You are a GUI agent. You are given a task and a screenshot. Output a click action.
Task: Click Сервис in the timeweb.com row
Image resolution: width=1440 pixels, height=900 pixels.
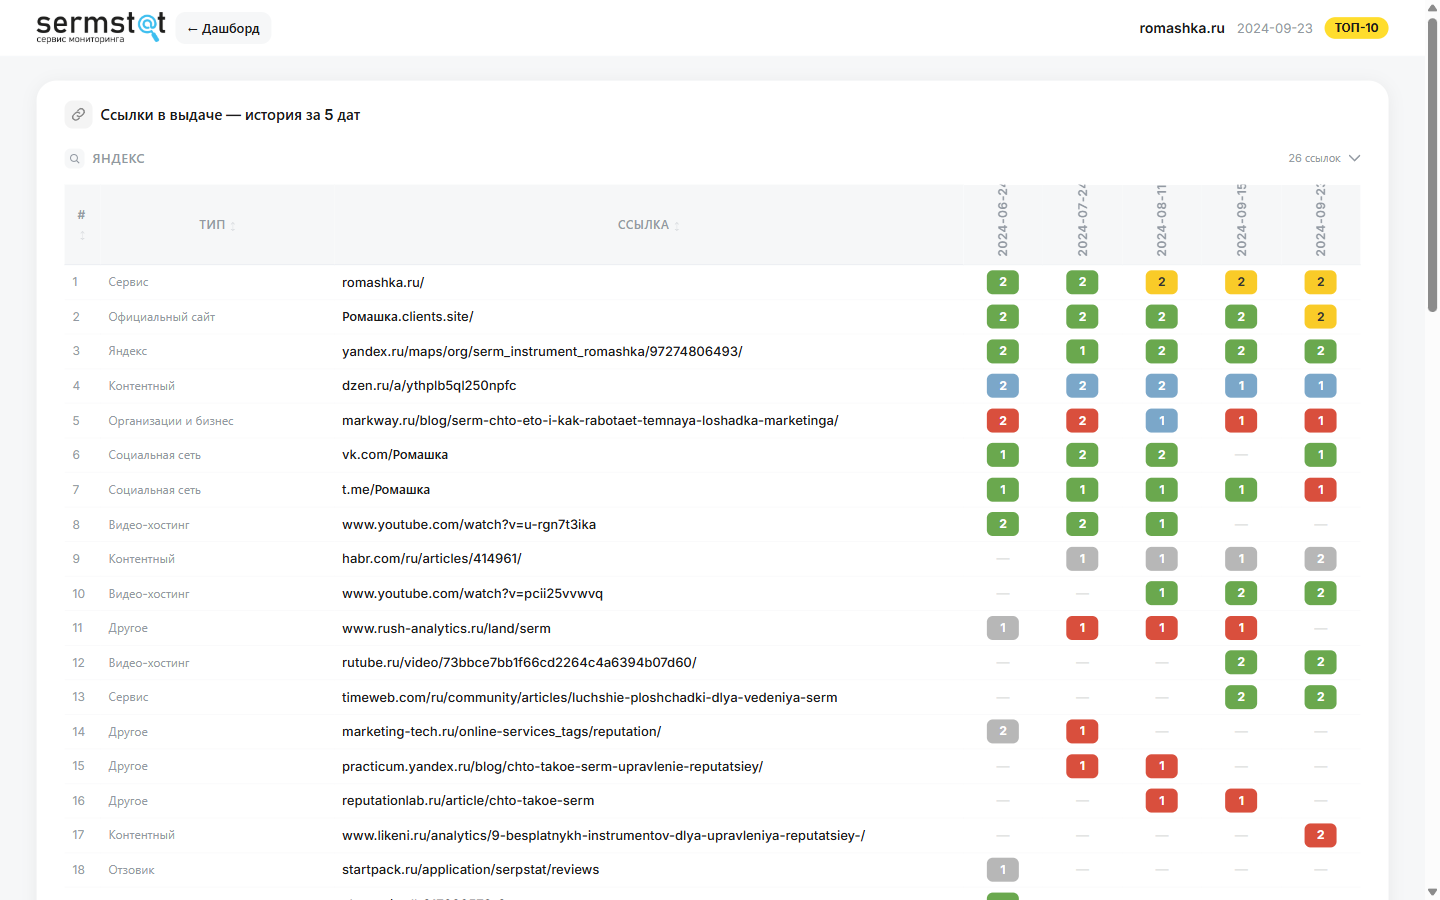(128, 698)
